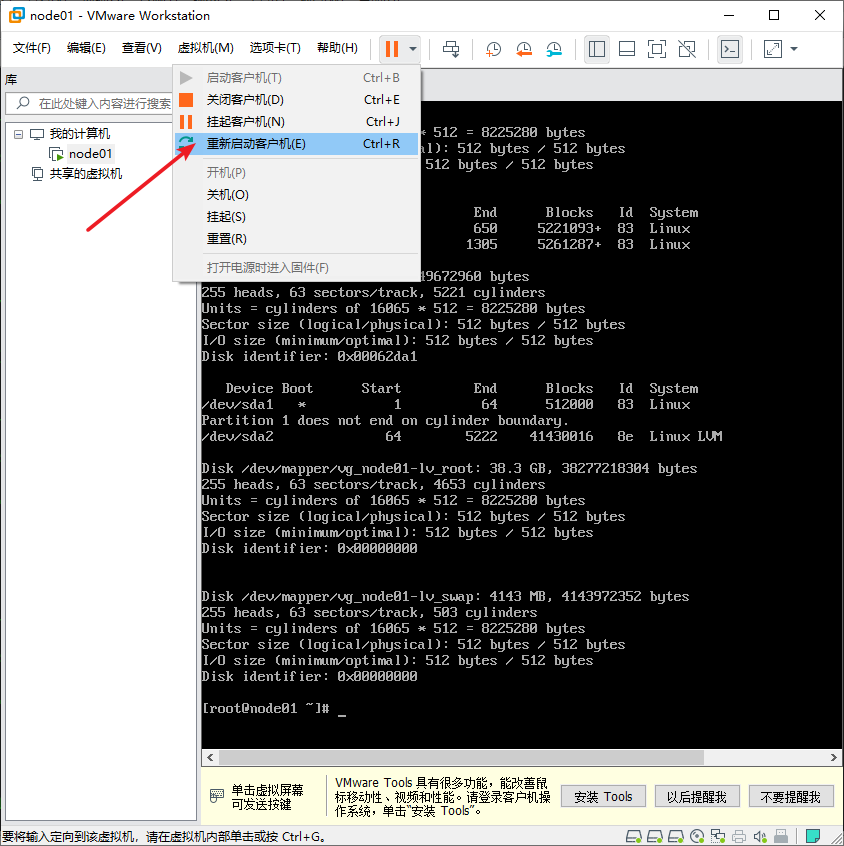Revert to snapshot using the clock-arrow icon
Image resolution: width=844 pixels, height=846 pixels.
pyautogui.click(x=523, y=49)
